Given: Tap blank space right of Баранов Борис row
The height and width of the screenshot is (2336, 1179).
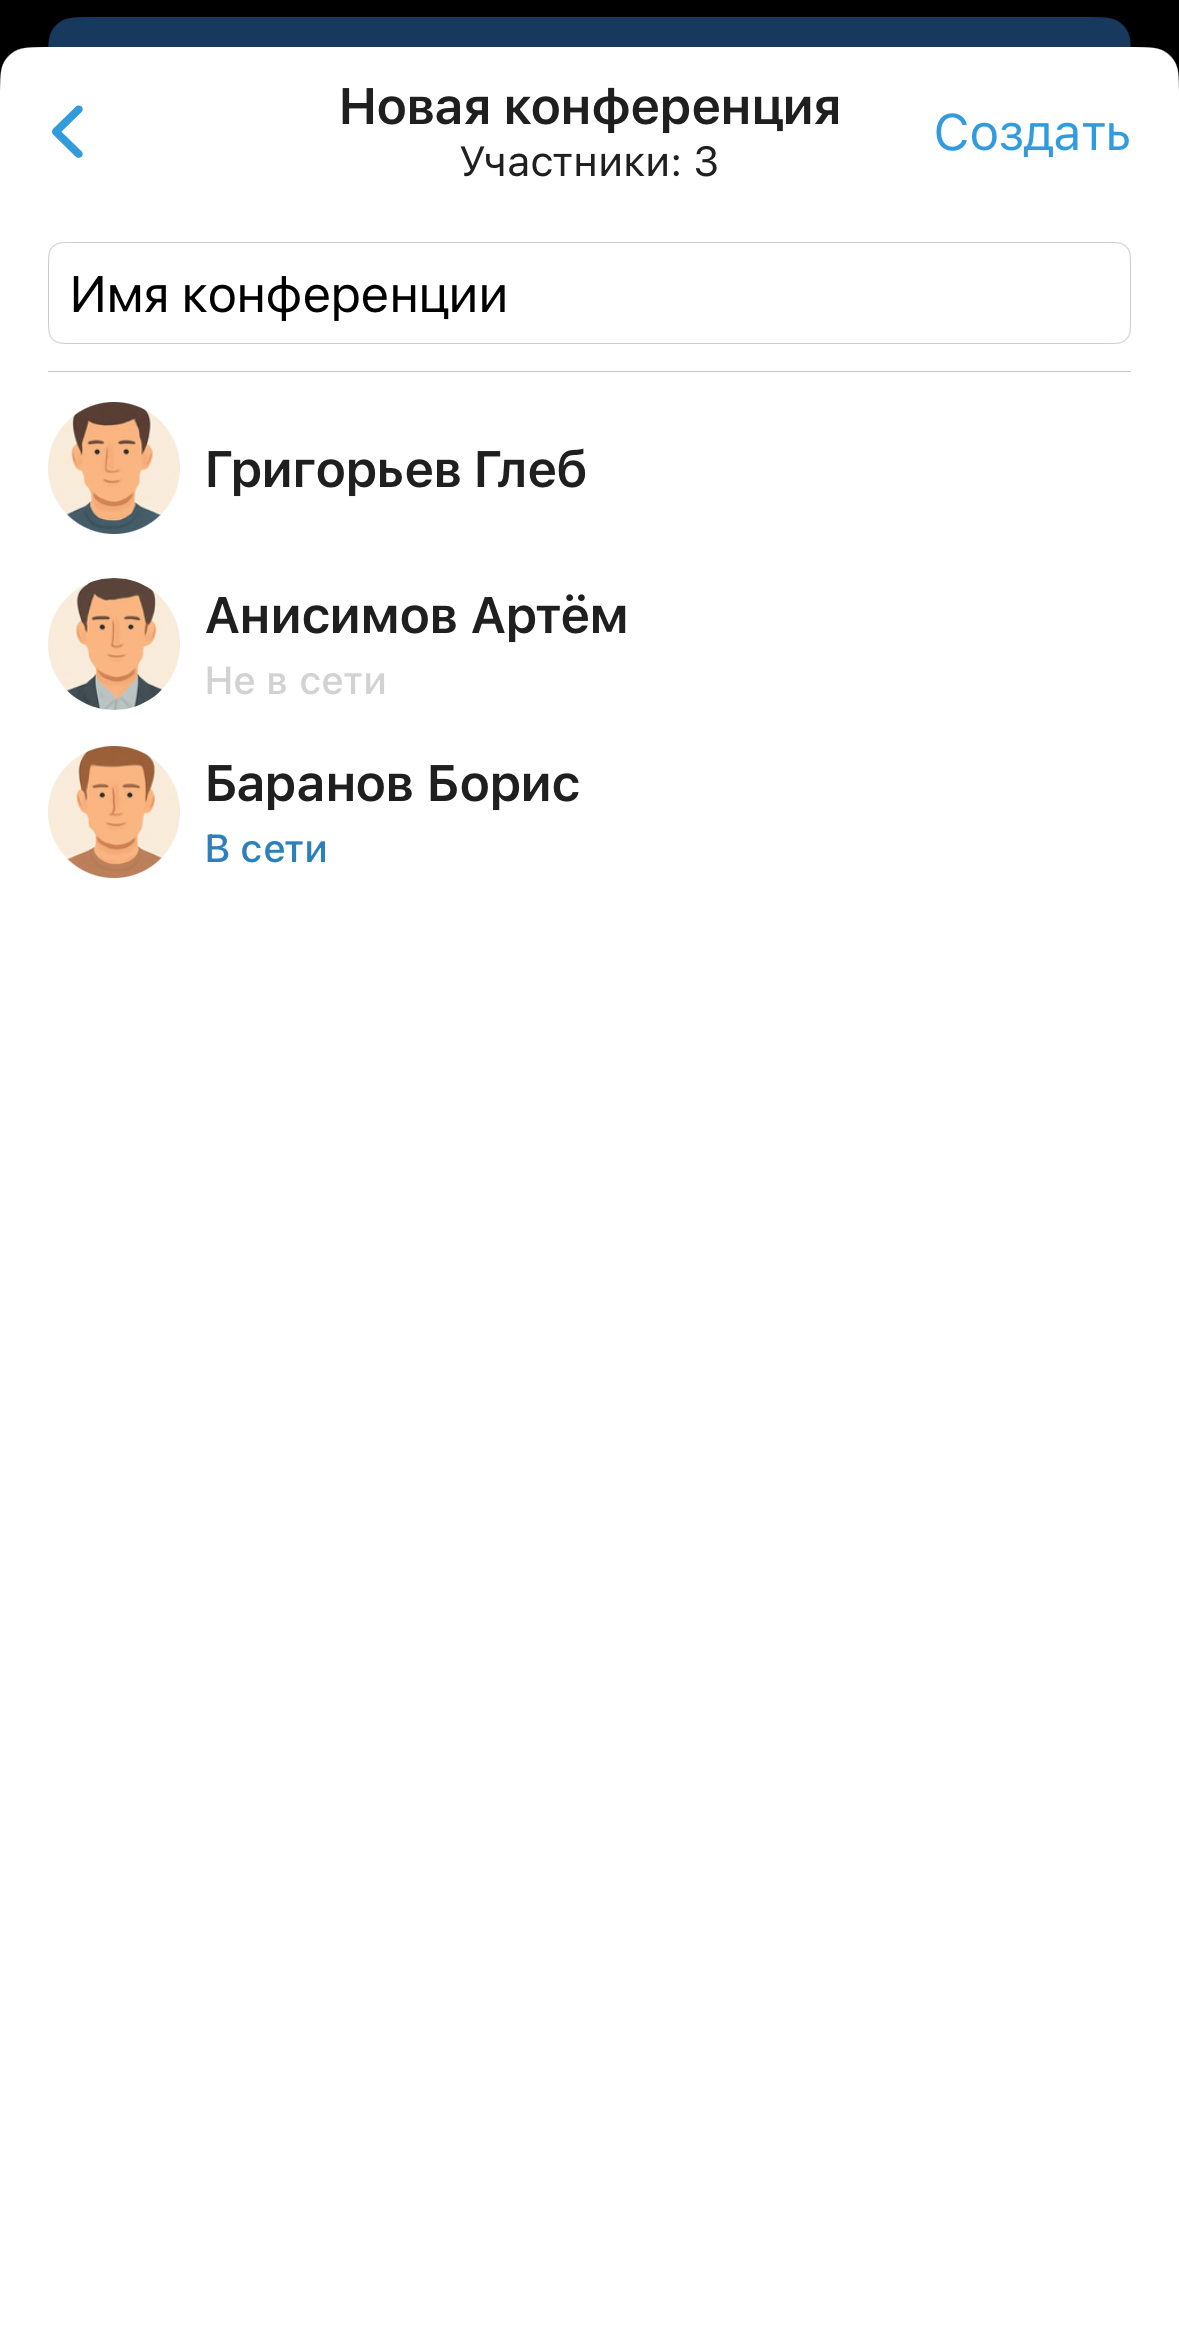Looking at the screenshot, I should pyautogui.click(x=860, y=812).
